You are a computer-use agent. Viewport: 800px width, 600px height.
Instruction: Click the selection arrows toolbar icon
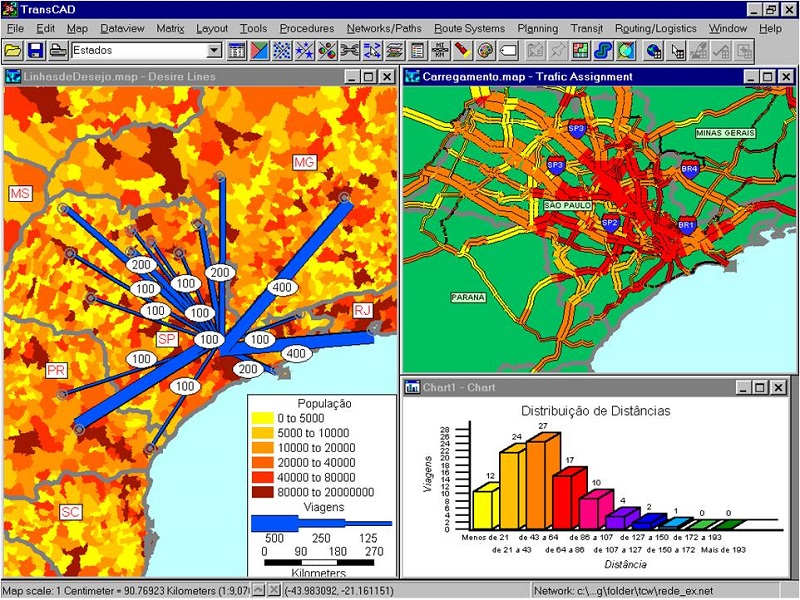[372, 51]
